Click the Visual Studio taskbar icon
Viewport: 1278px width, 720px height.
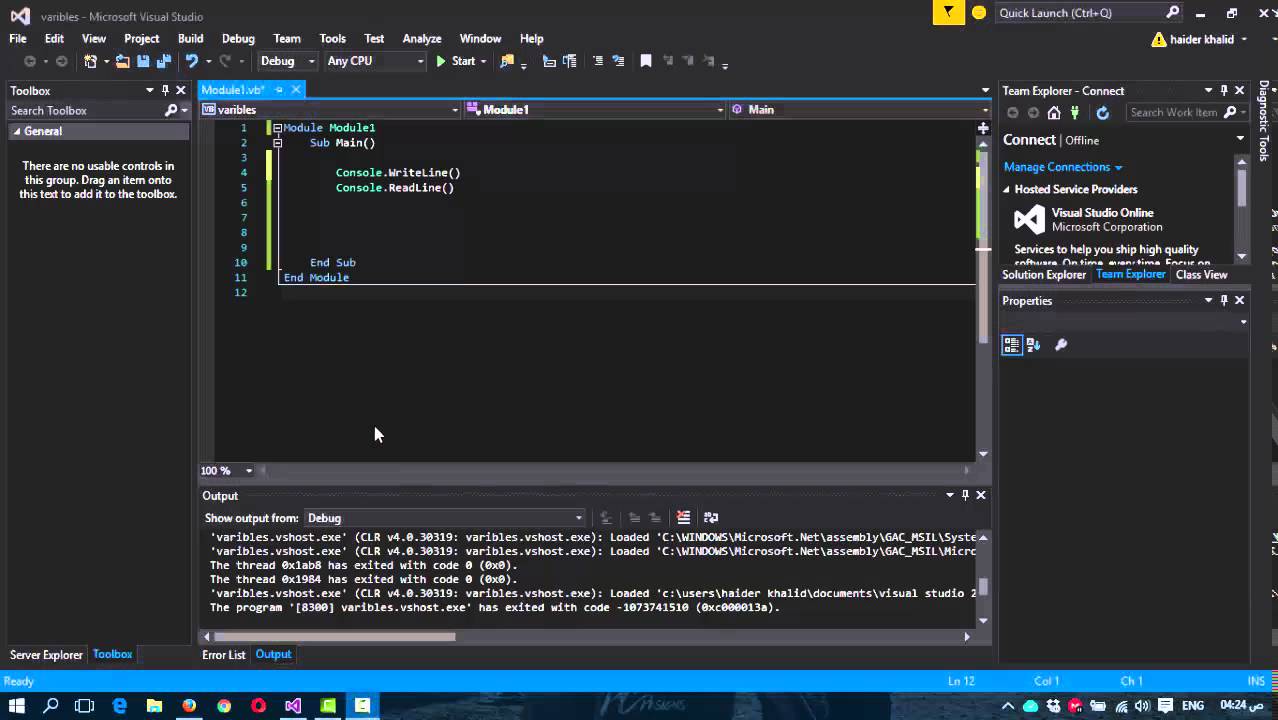(293, 705)
